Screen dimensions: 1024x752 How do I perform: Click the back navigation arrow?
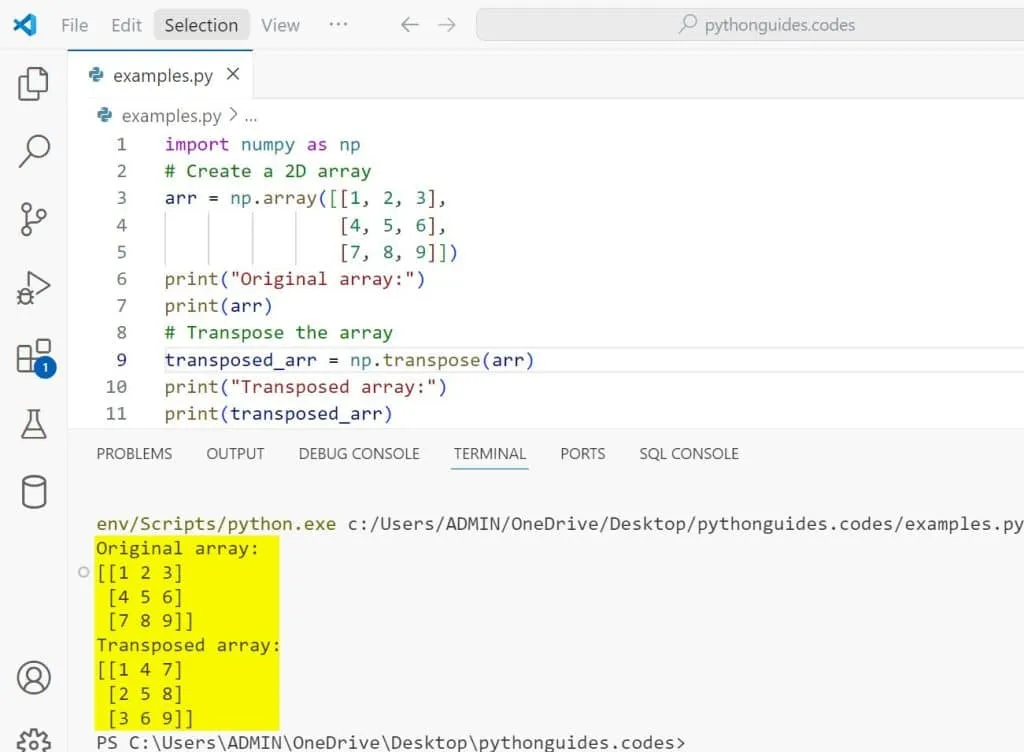(x=409, y=25)
